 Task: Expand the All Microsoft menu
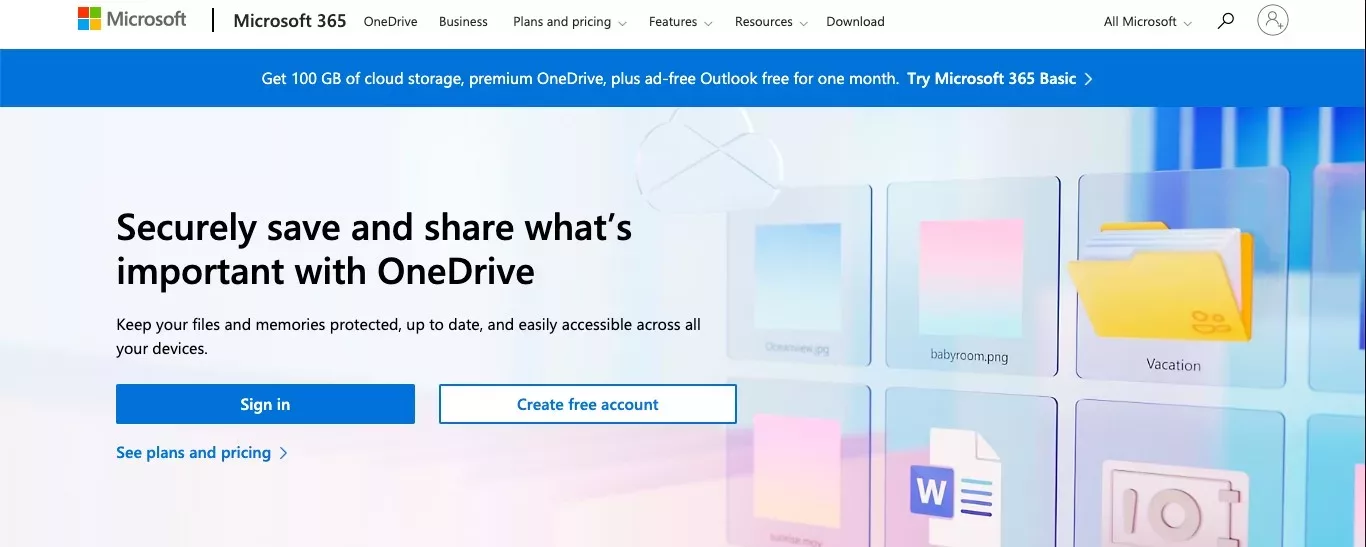click(x=1148, y=22)
